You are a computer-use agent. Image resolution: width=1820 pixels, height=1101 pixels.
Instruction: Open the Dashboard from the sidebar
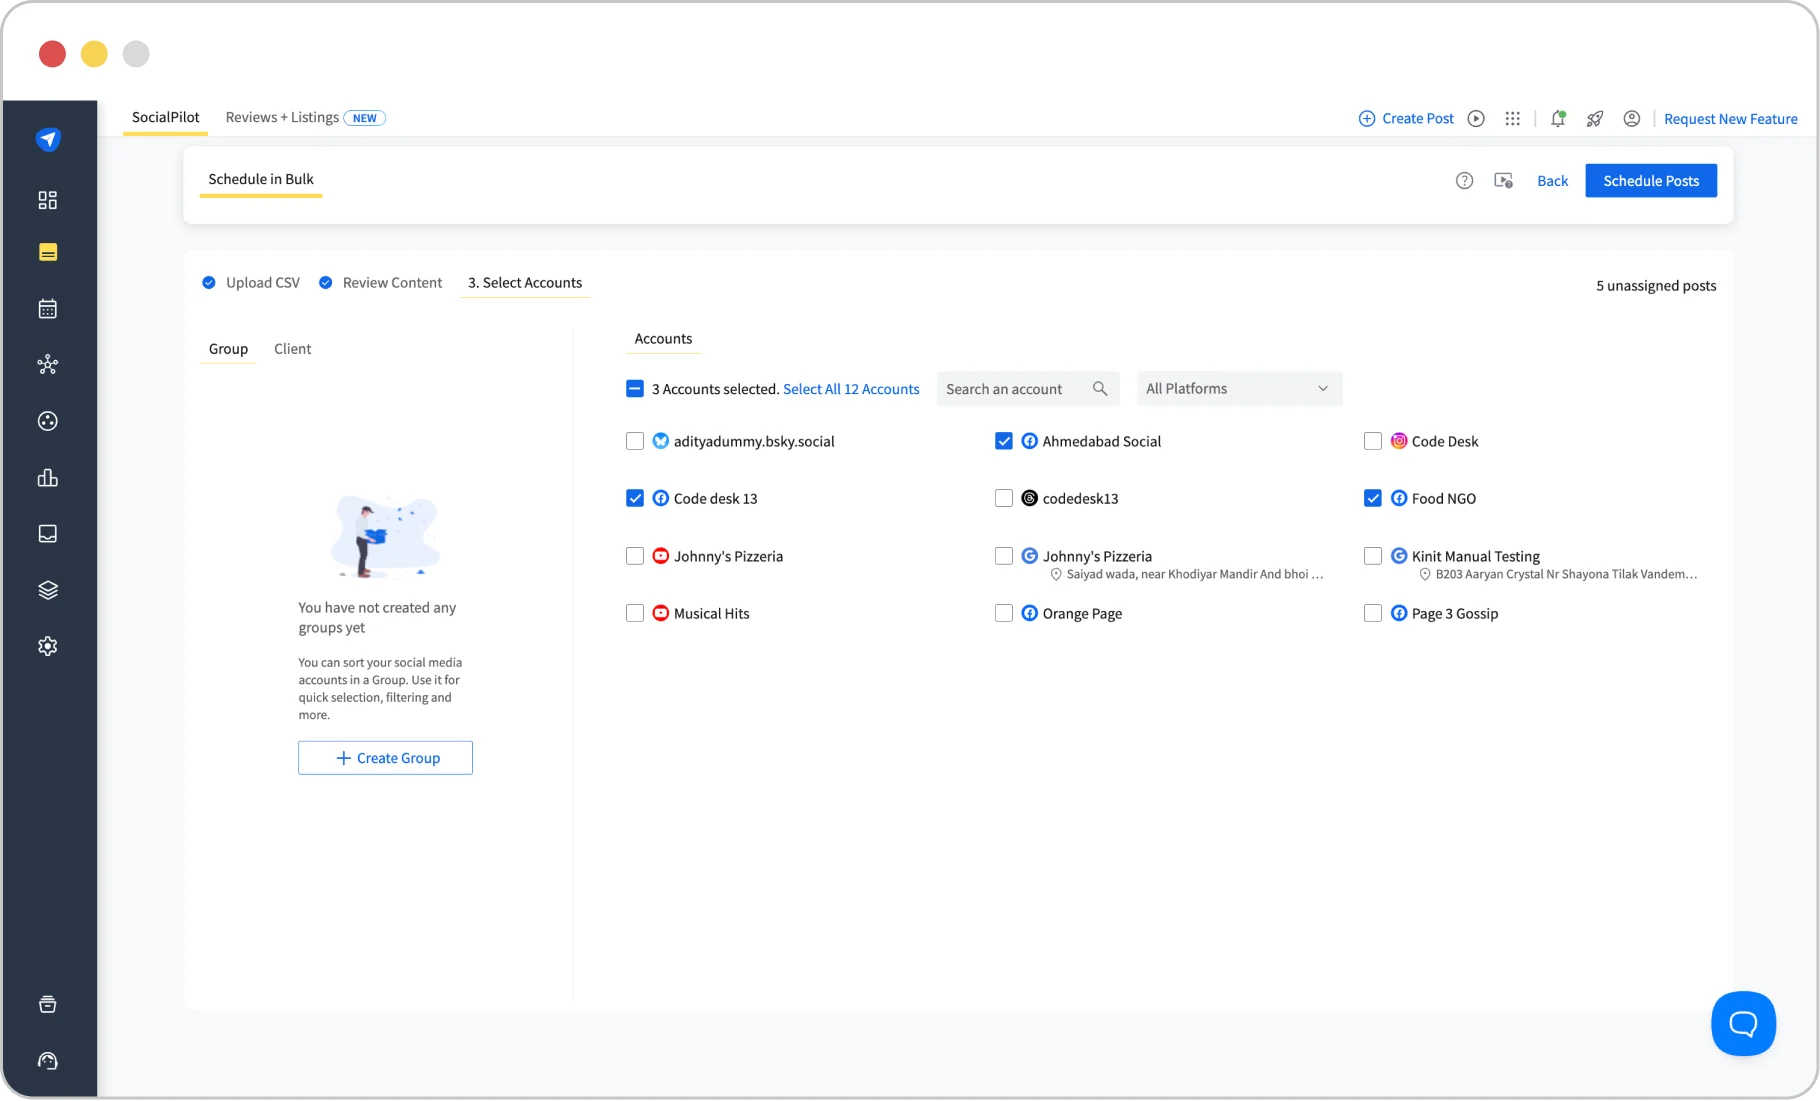click(48, 200)
